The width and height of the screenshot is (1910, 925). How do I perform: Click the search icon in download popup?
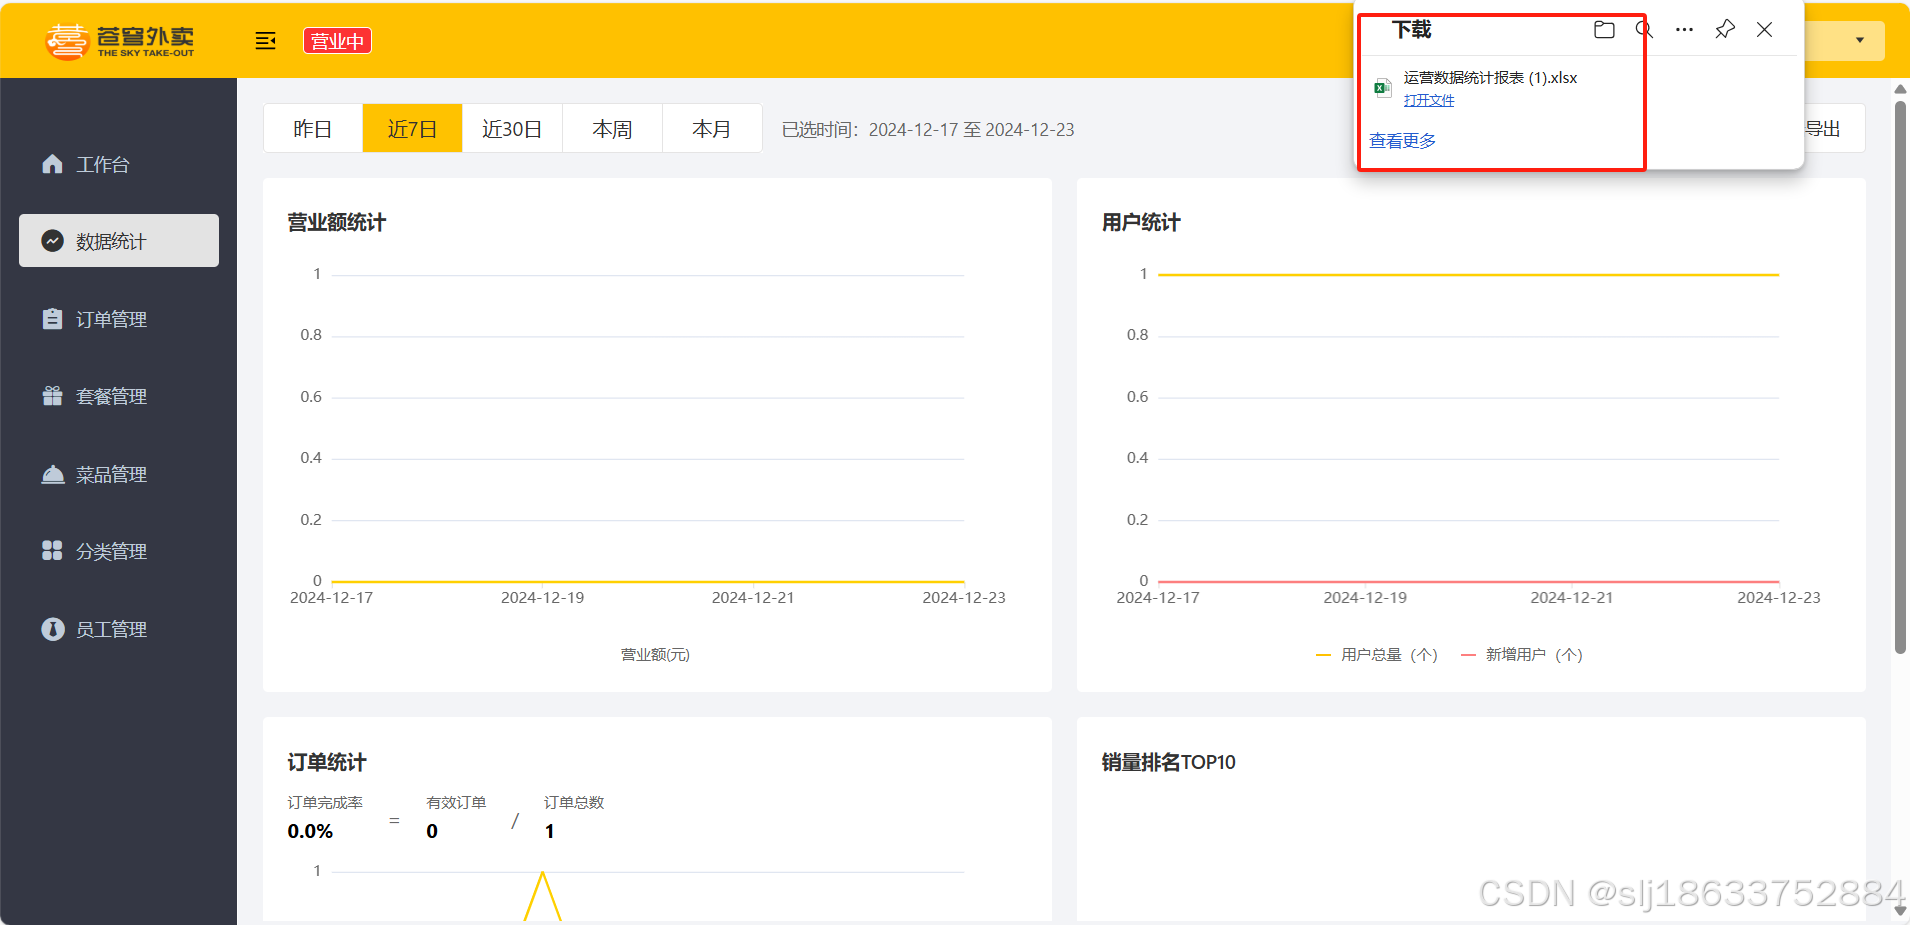click(x=1644, y=30)
